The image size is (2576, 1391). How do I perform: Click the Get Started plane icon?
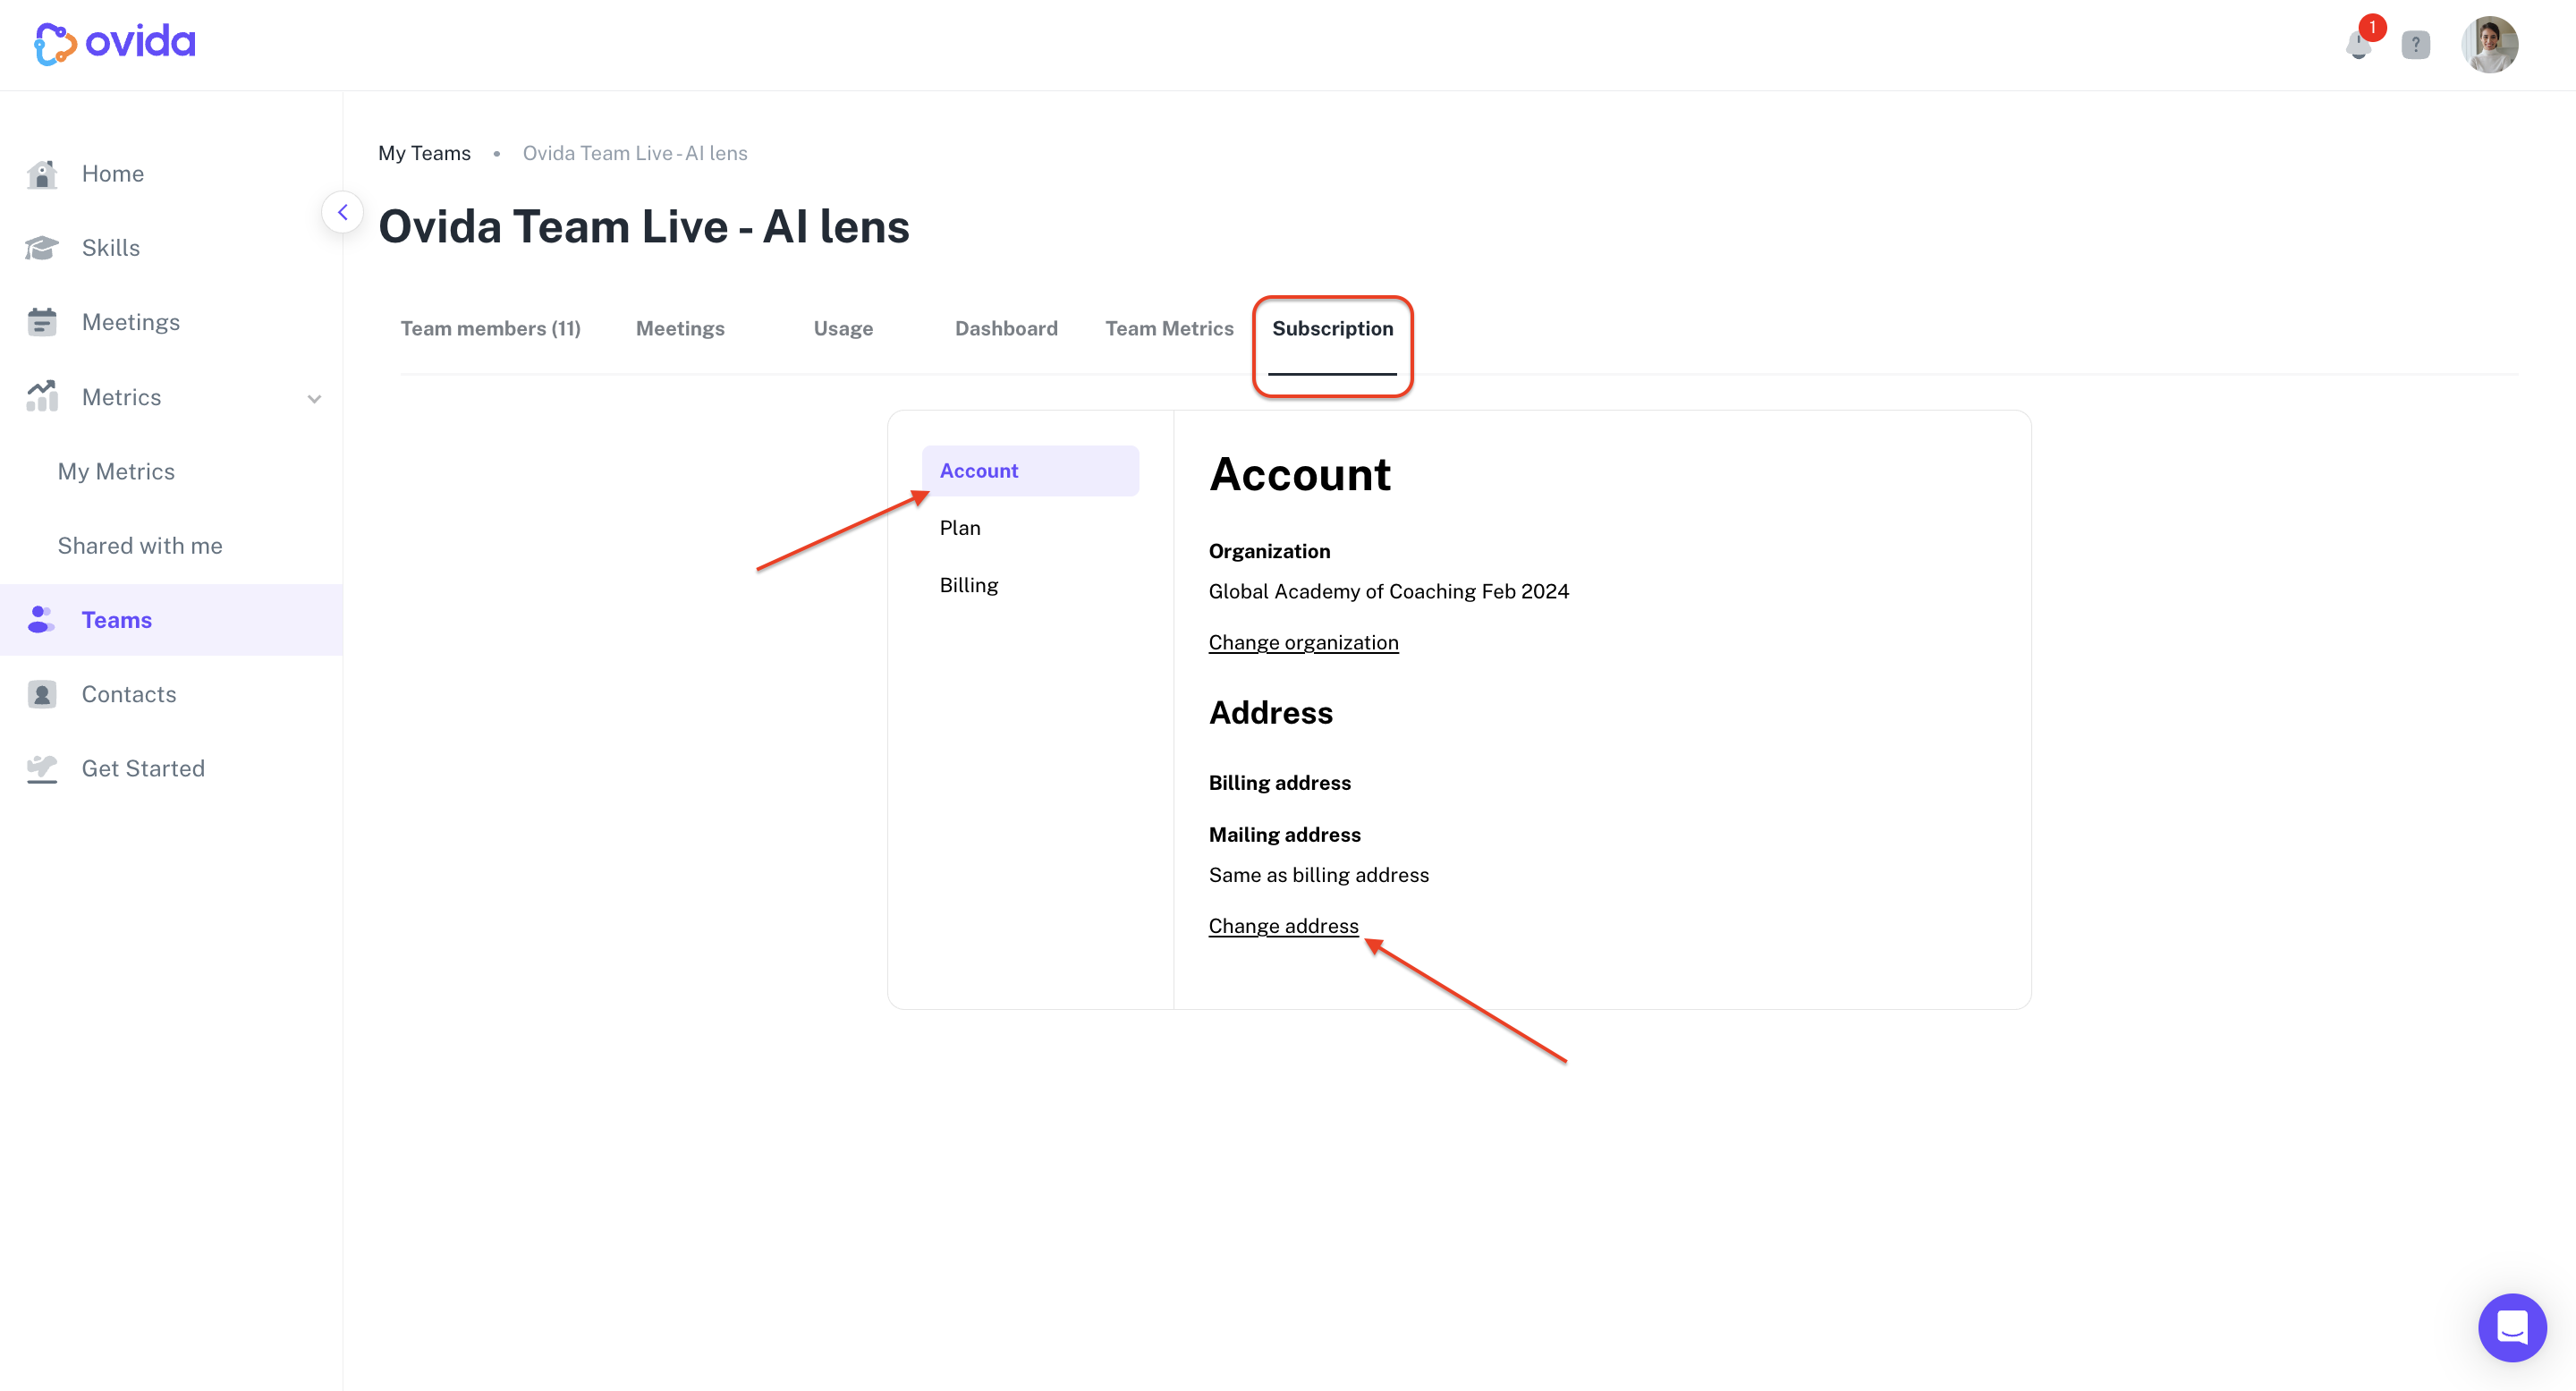(x=42, y=769)
